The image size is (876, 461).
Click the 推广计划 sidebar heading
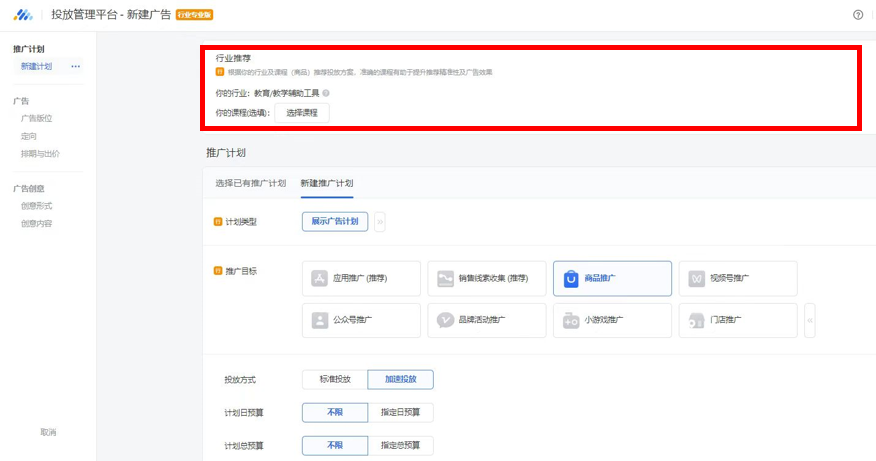pos(28,49)
